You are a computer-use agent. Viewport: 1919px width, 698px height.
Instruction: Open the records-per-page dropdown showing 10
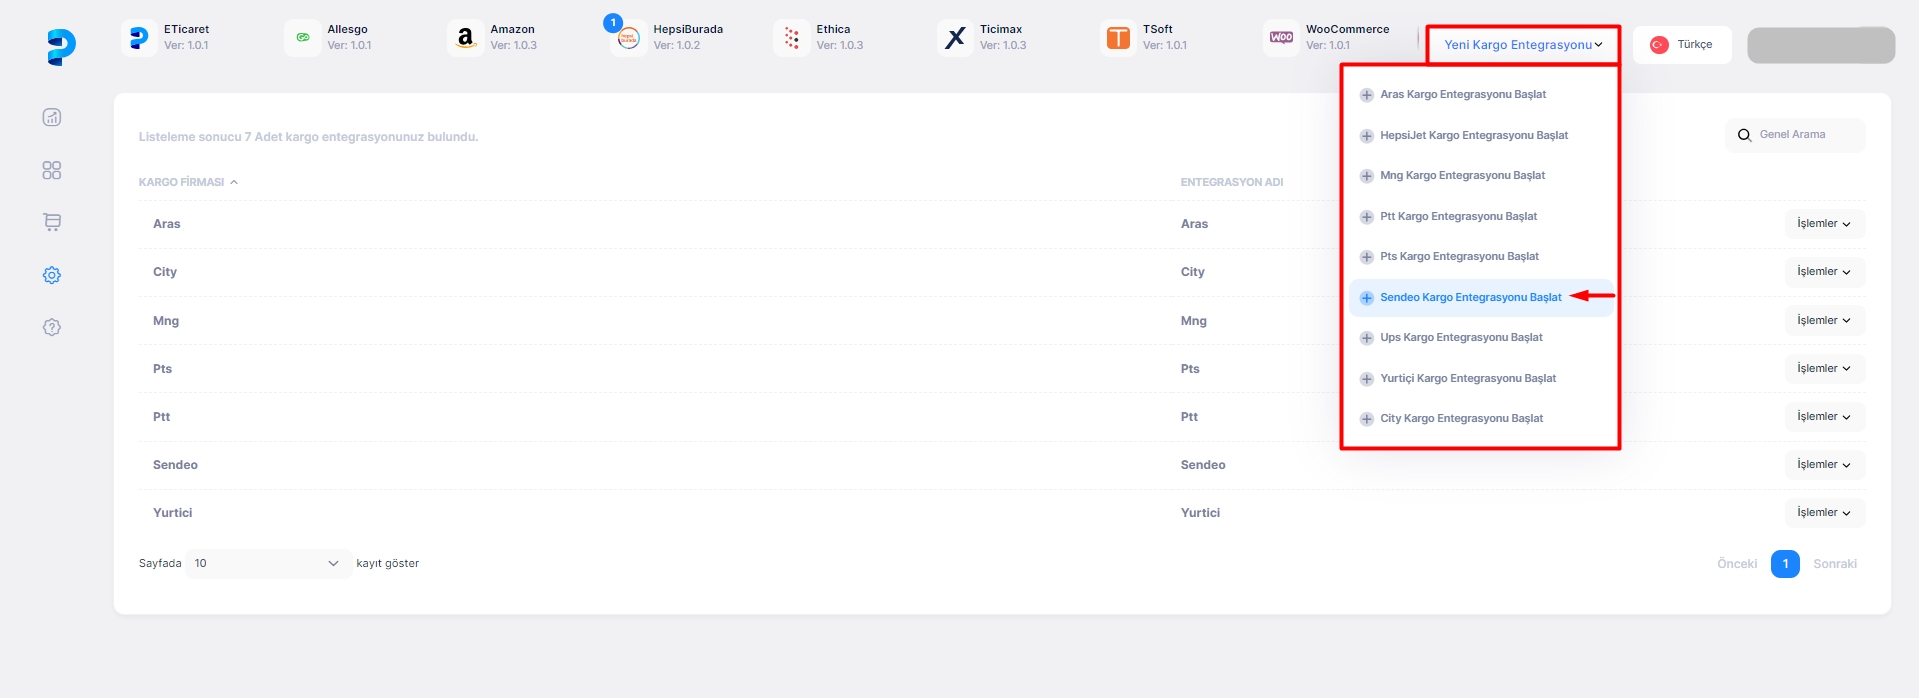coord(268,564)
